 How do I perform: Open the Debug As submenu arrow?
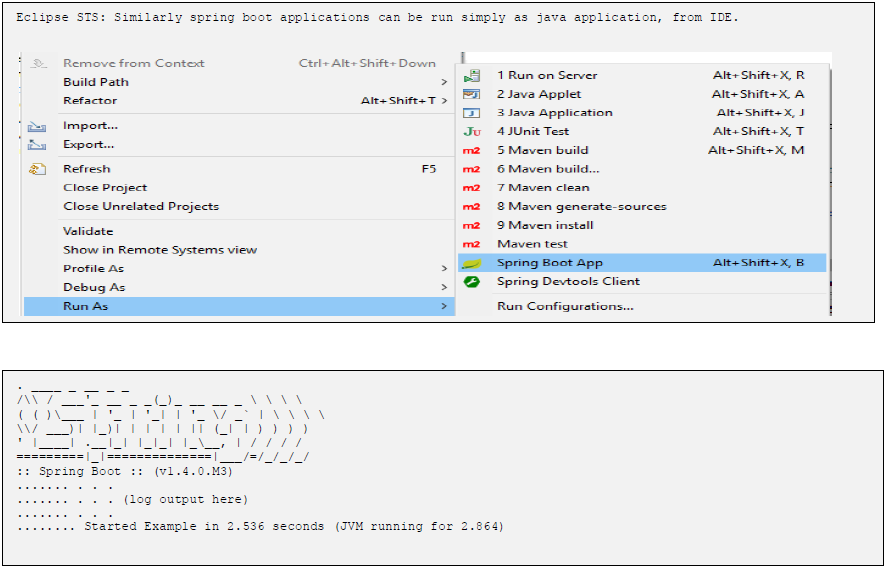click(x=444, y=288)
